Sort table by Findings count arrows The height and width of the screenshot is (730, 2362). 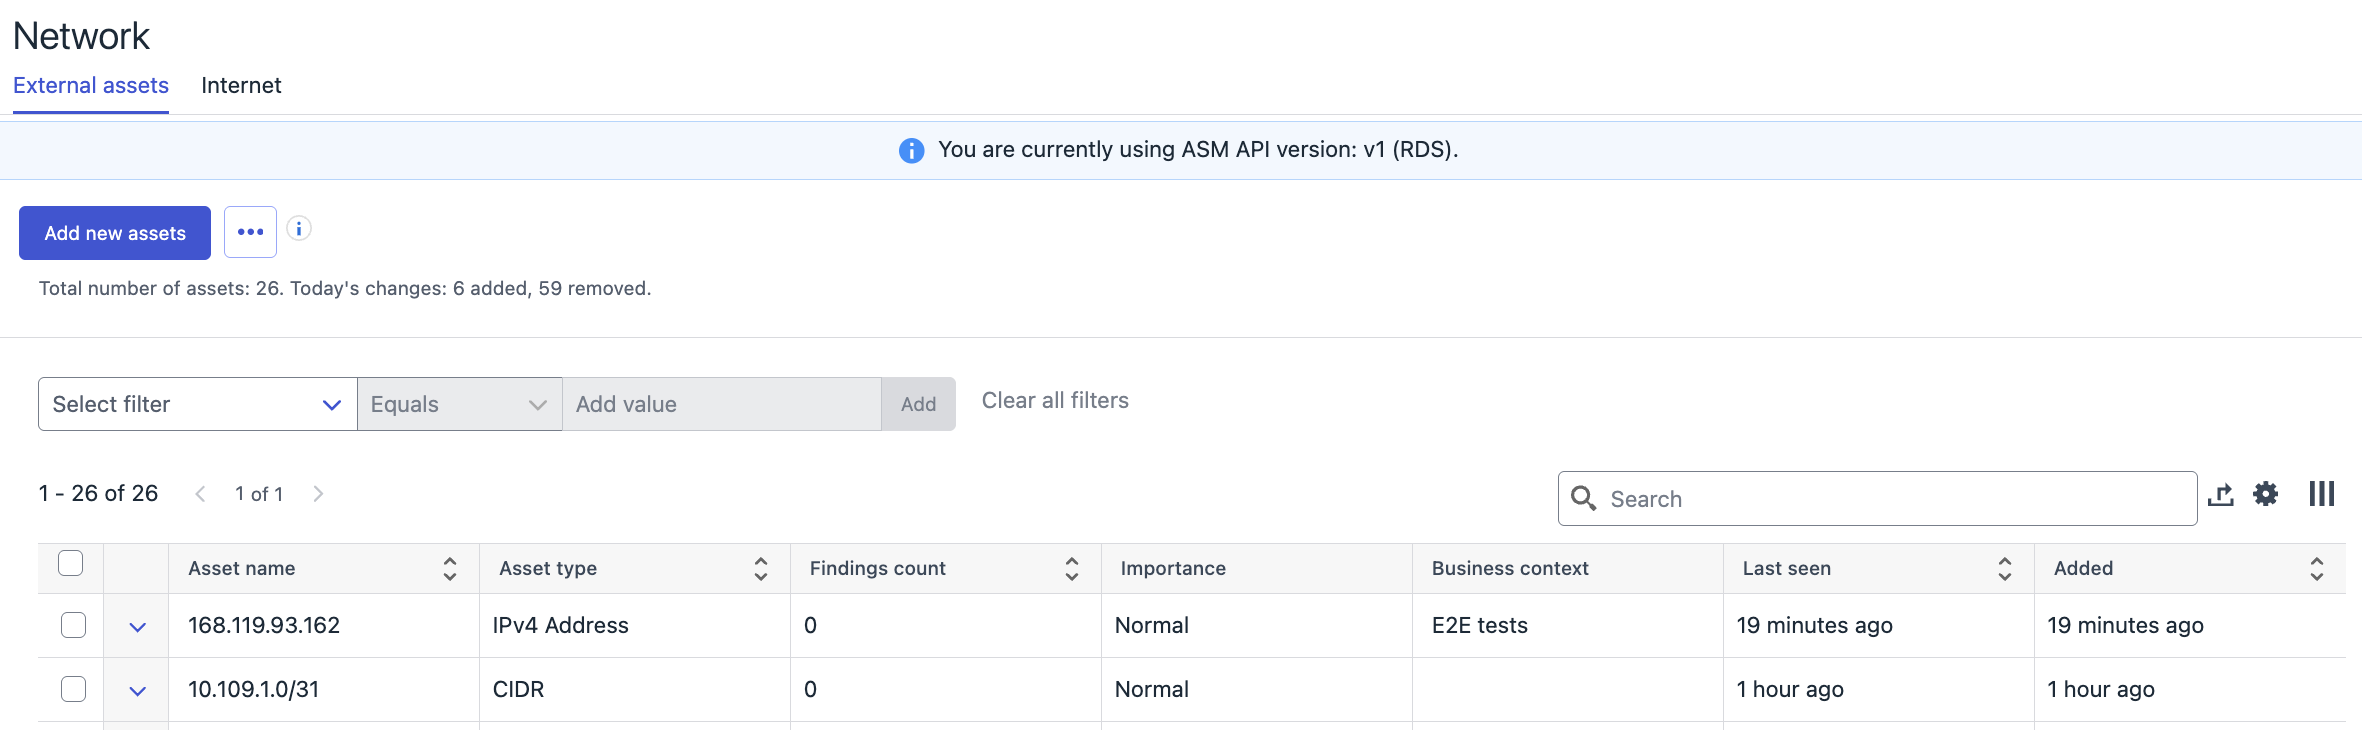coord(1072,569)
